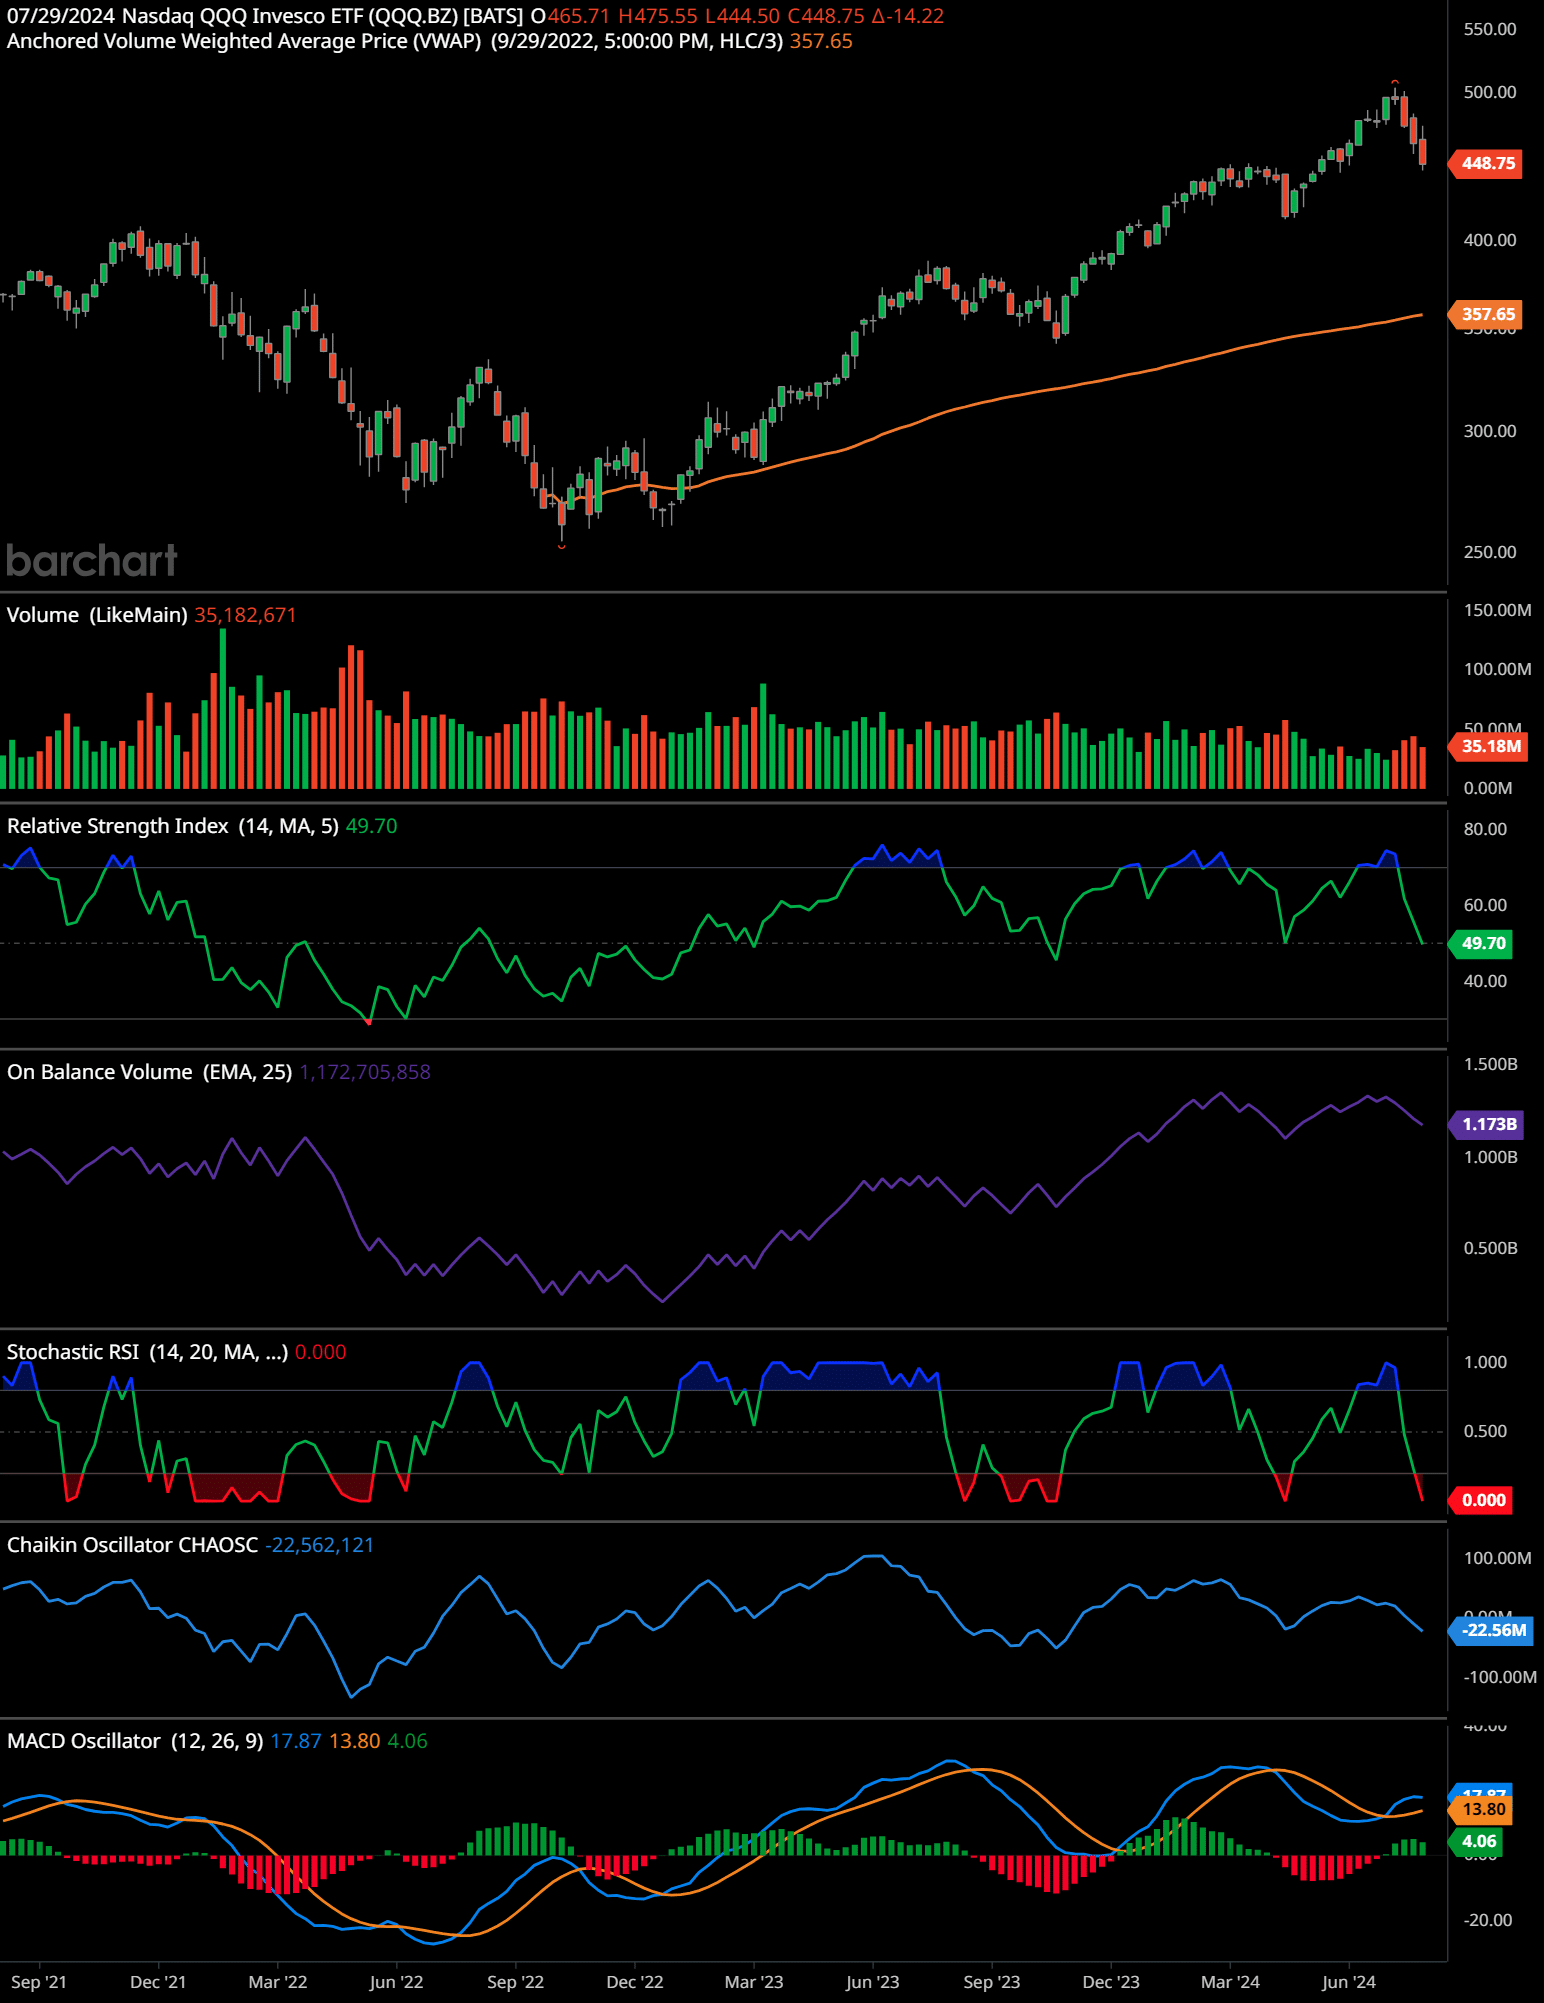Viewport: 1544px width, 2003px height.
Task: Click the Chaikin Oscillator CHAOSC label
Action: coord(133,1545)
